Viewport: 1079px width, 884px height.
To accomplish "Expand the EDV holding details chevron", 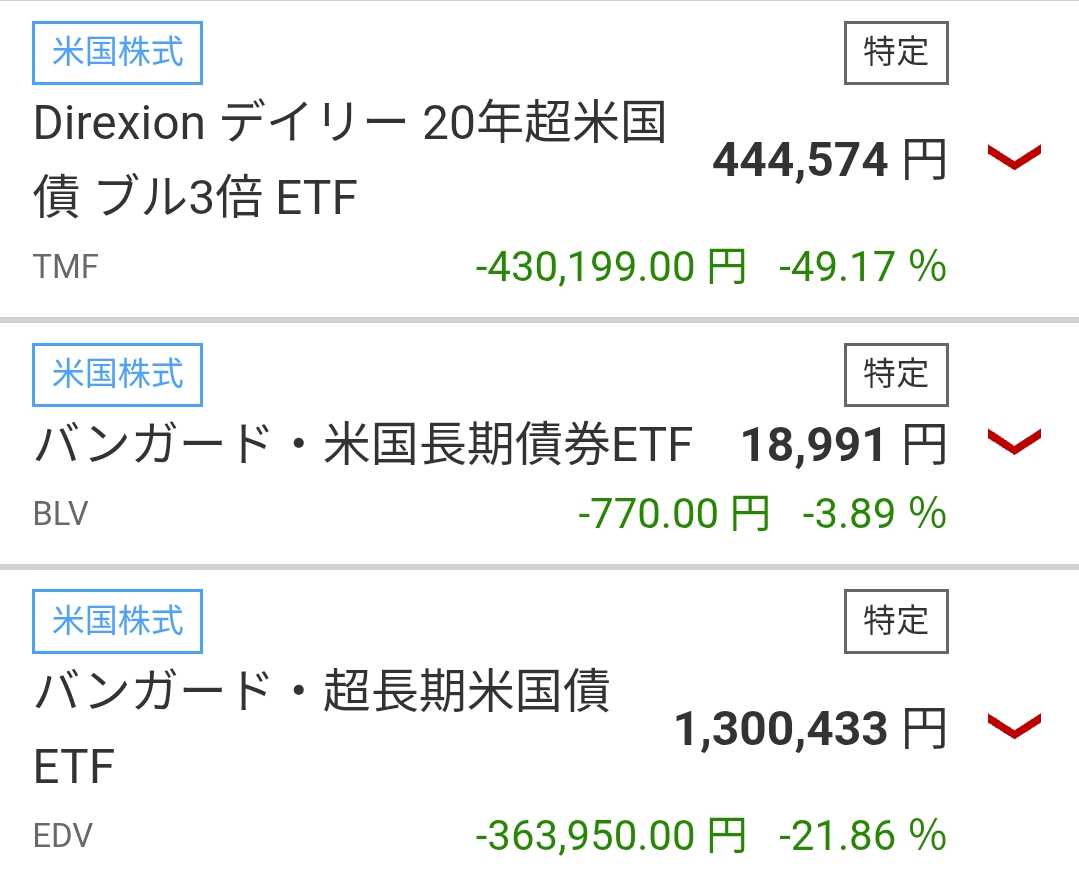I will pyautogui.click(x=1014, y=728).
